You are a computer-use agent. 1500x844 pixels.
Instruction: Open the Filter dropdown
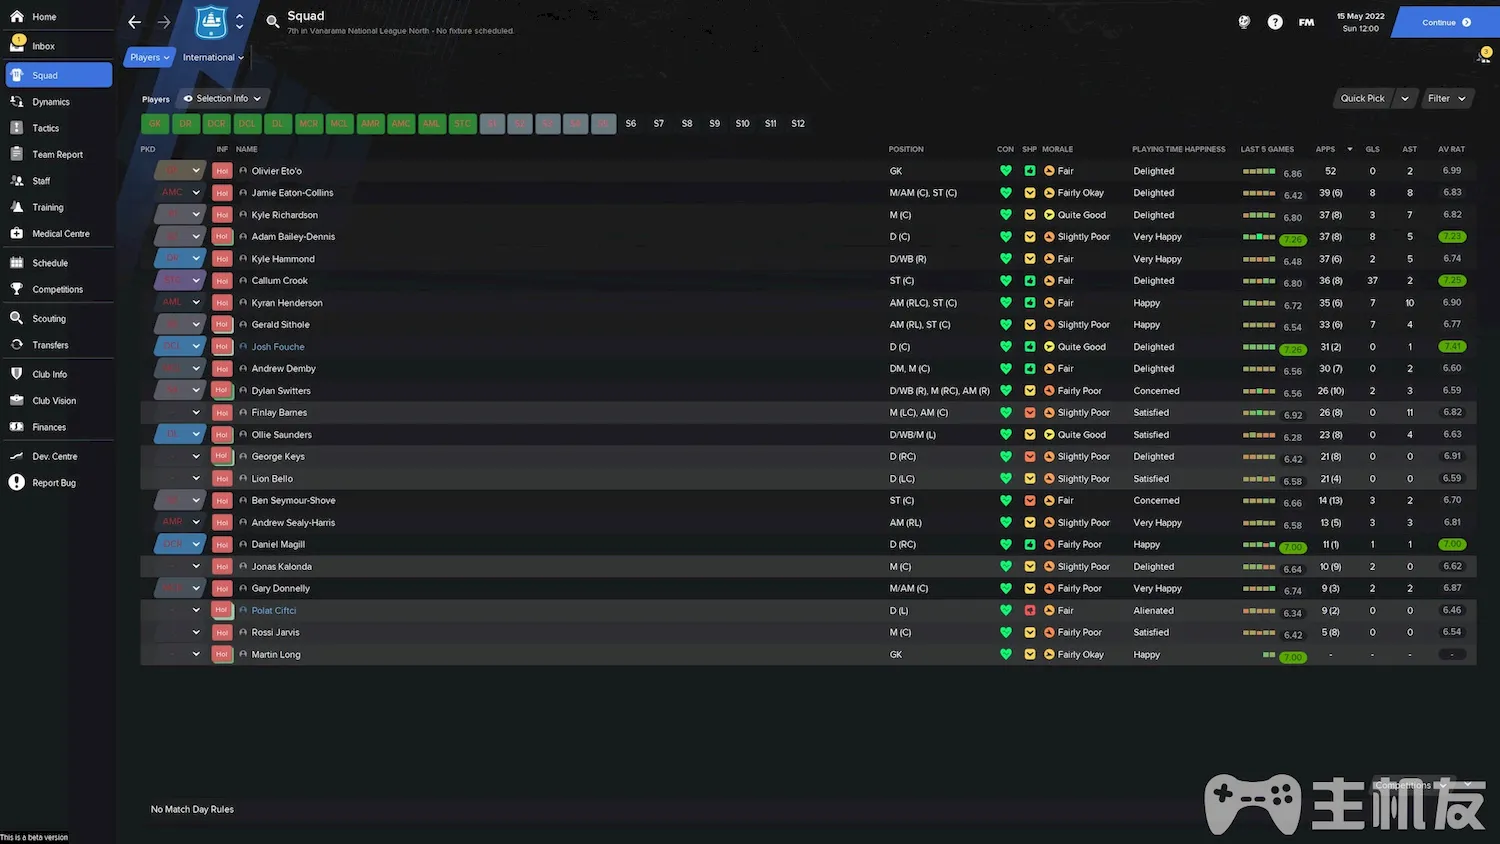pos(1447,98)
